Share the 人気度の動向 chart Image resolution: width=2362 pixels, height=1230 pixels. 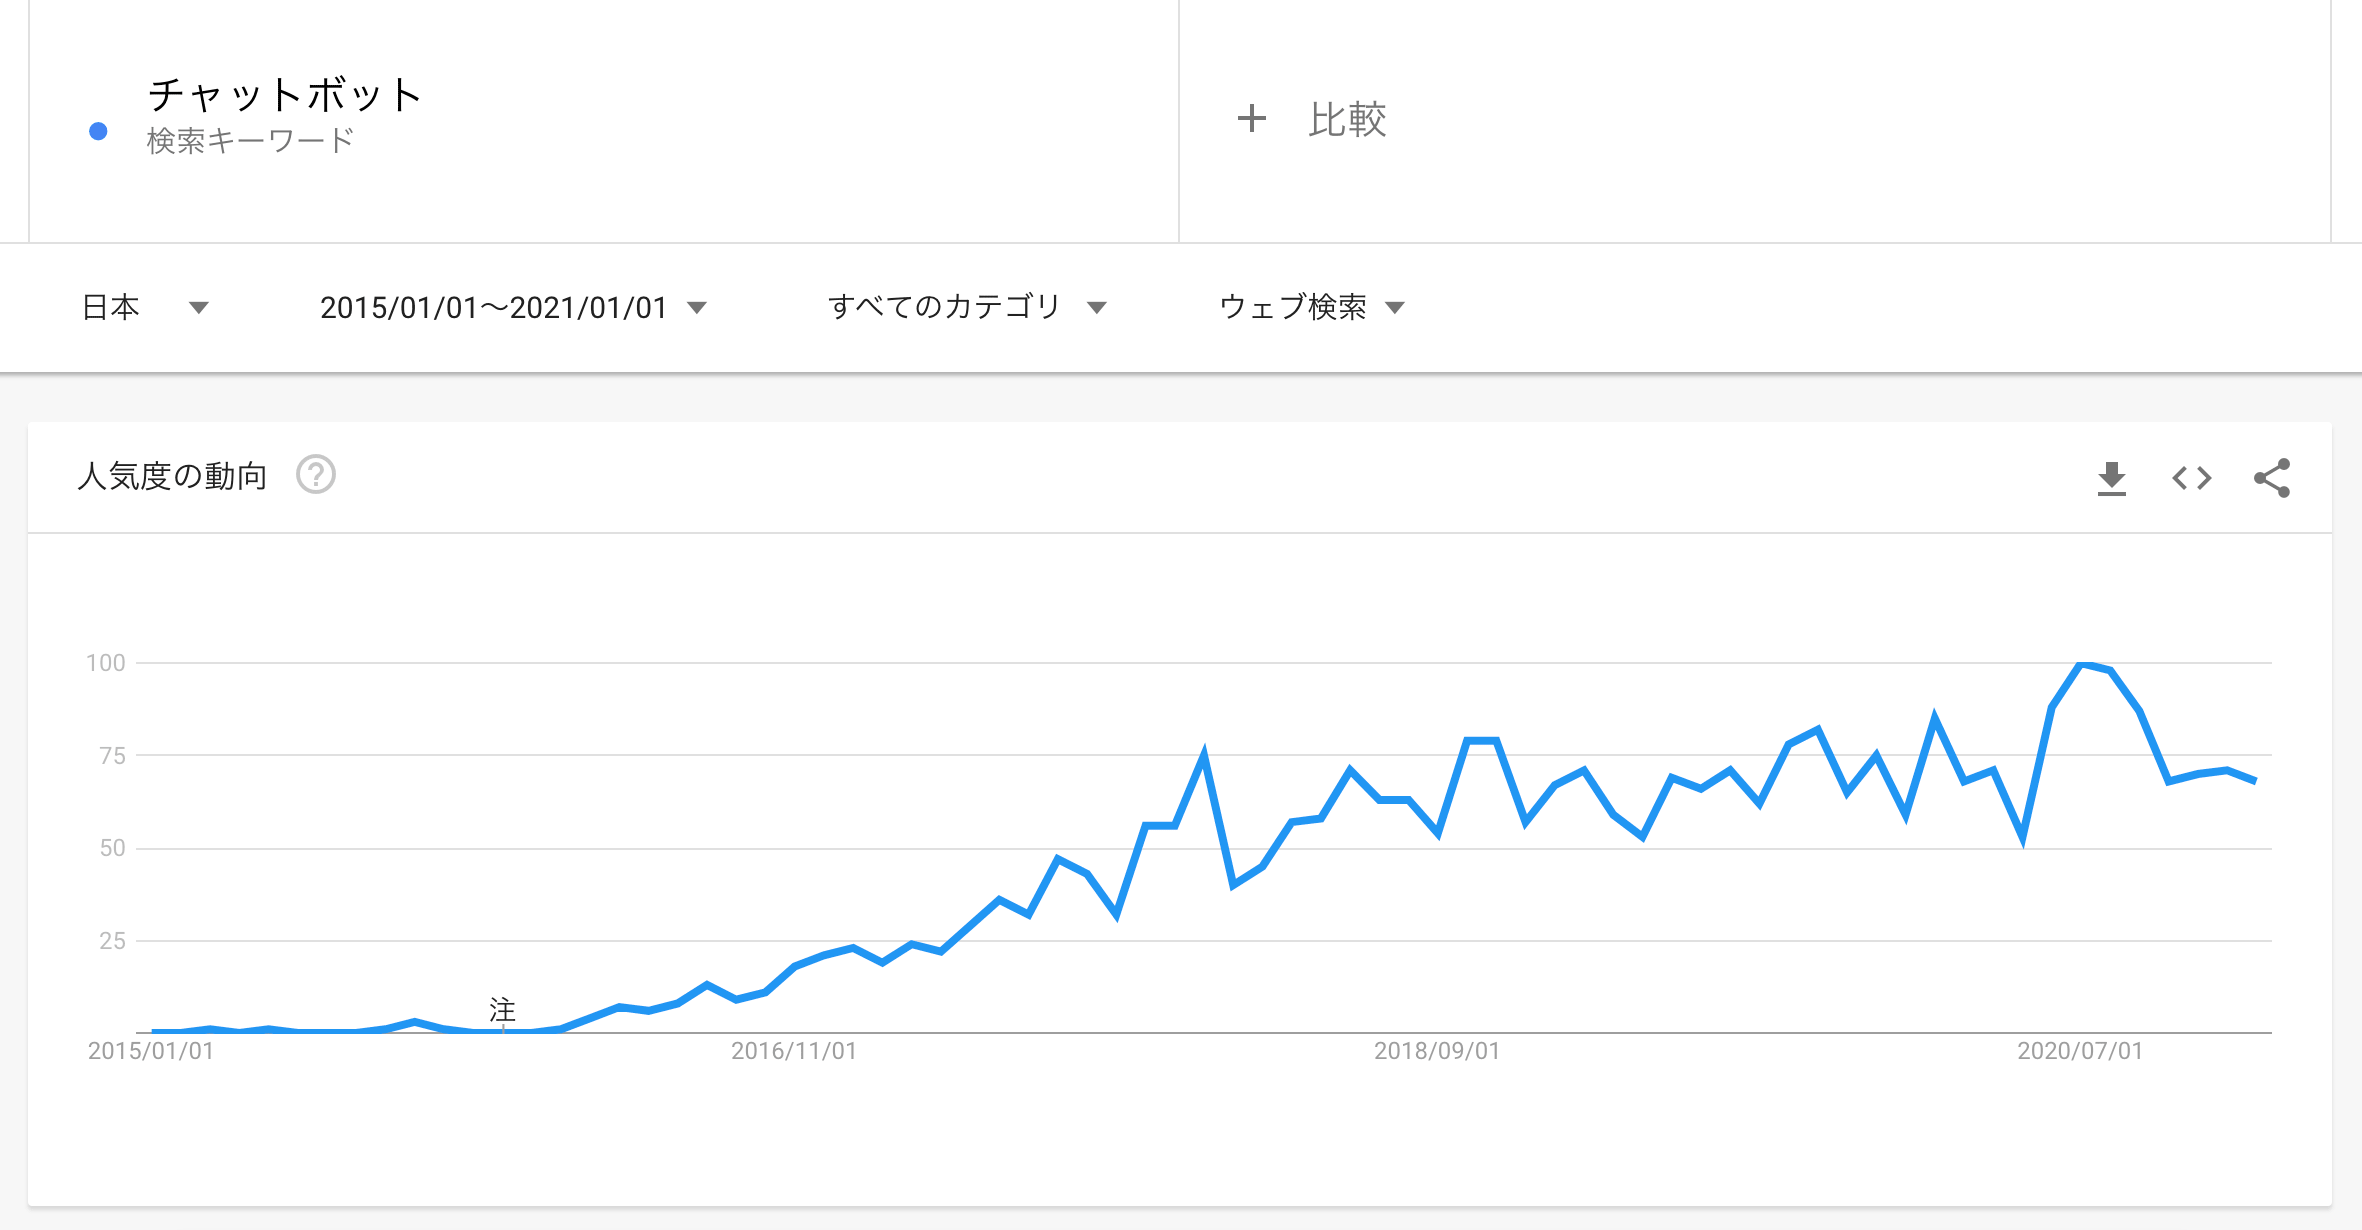tap(2272, 478)
